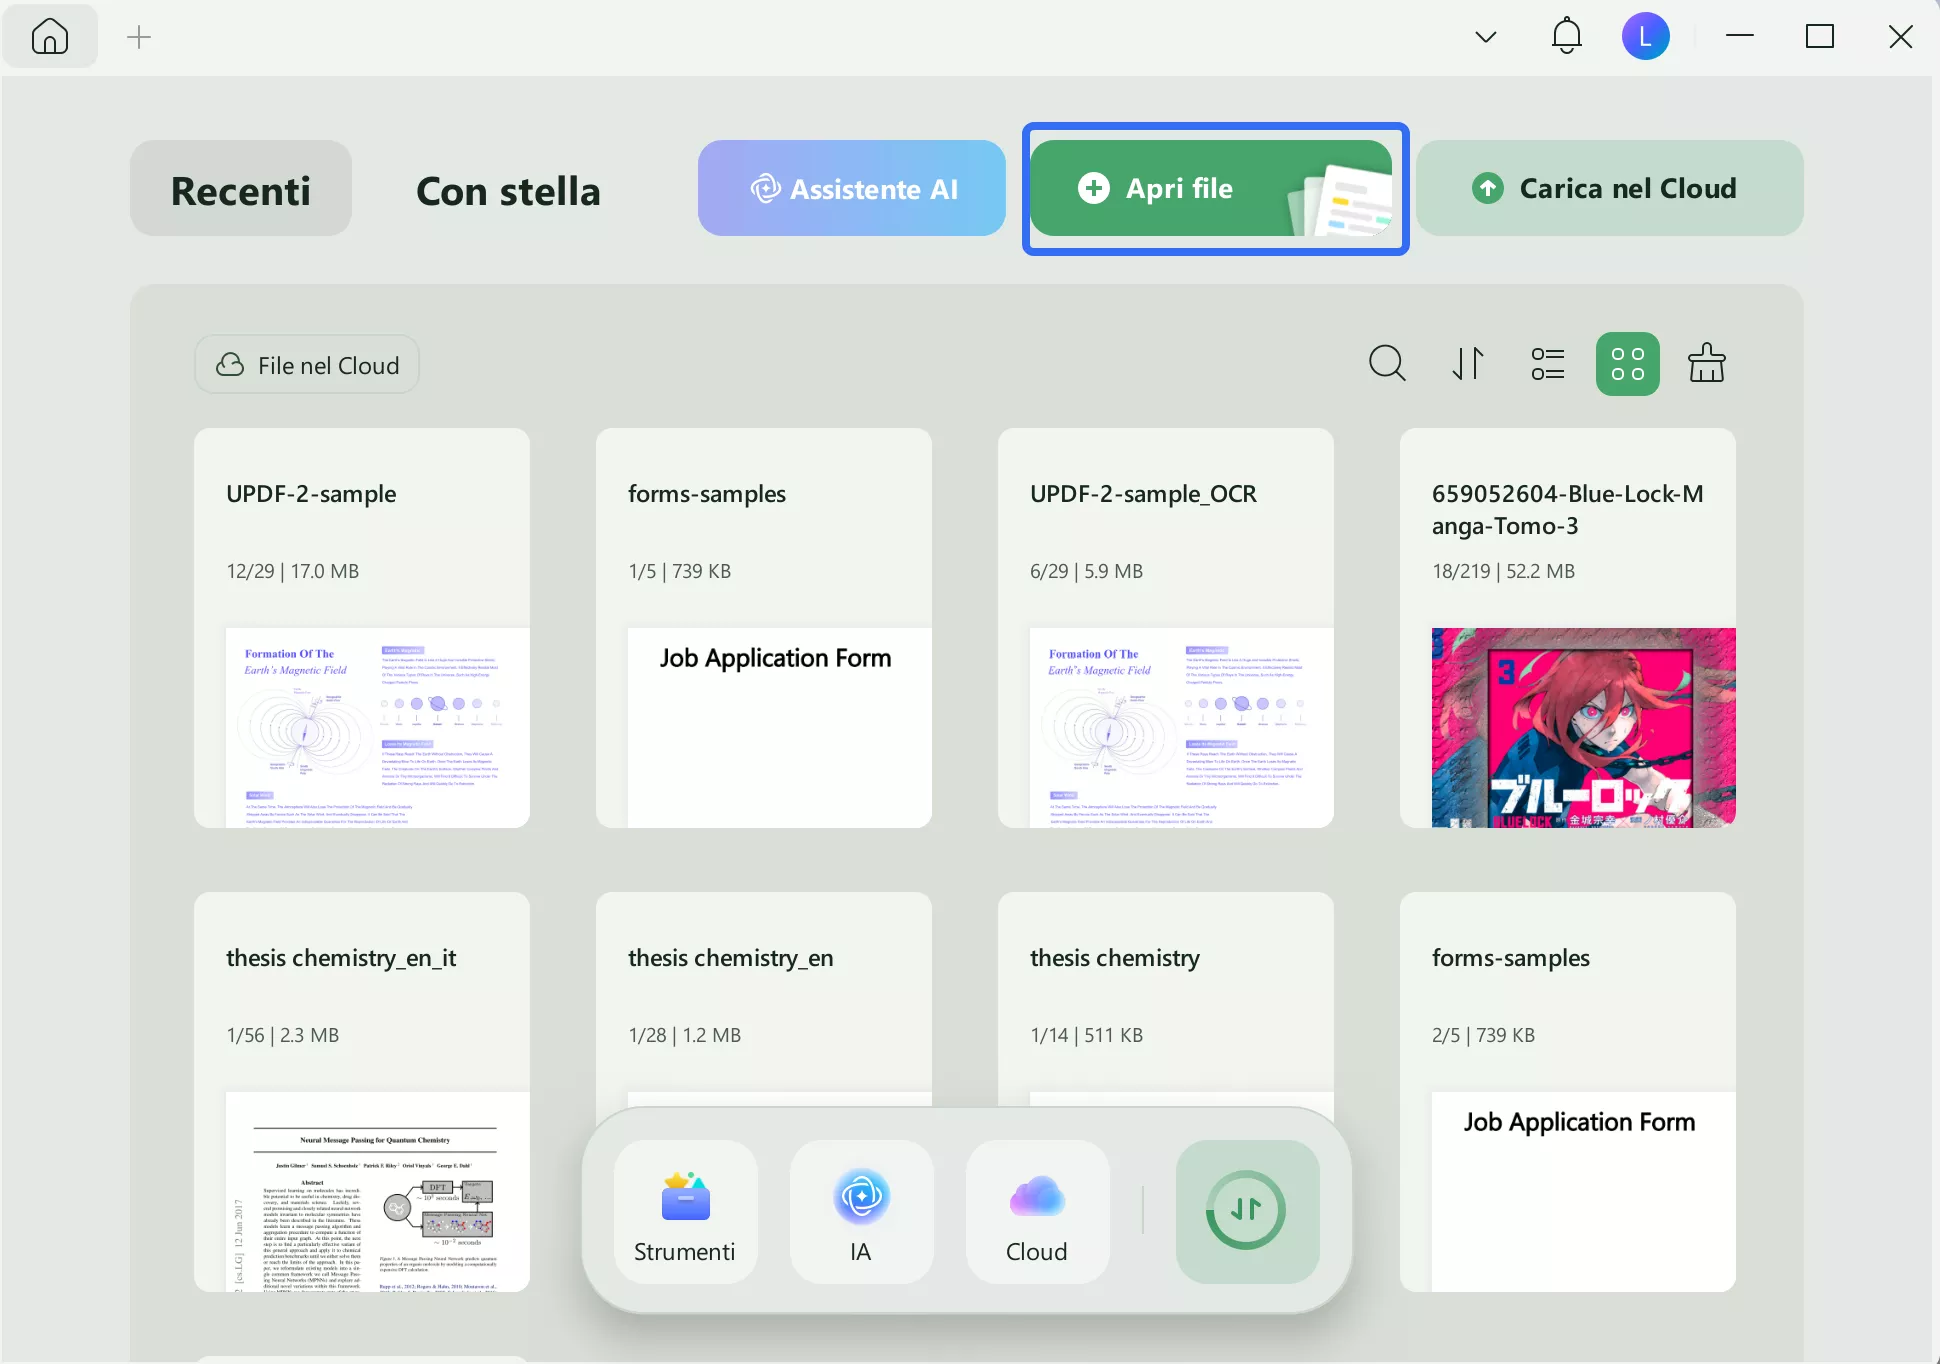Open Cloud from the bottom dock
Image resolution: width=1940 pixels, height=1364 pixels.
pyautogui.click(x=1037, y=1212)
